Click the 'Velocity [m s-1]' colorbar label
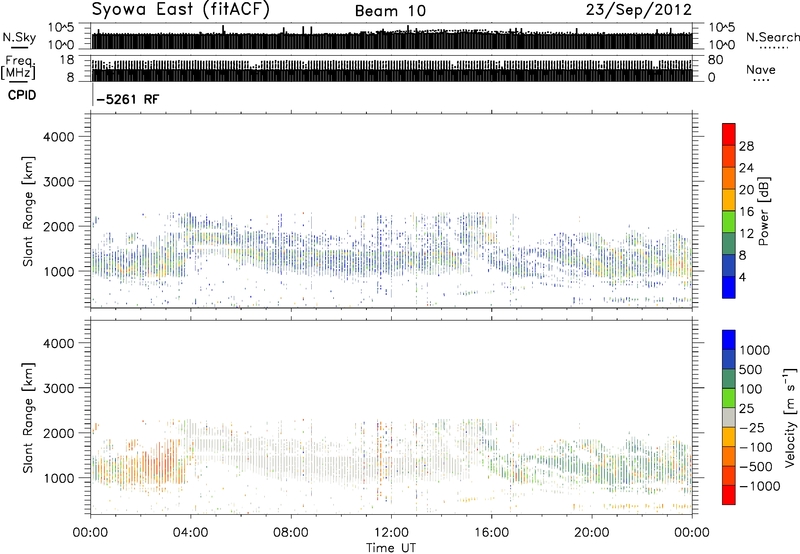800x554 pixels. pyautogui.click(x=789, y=417)
